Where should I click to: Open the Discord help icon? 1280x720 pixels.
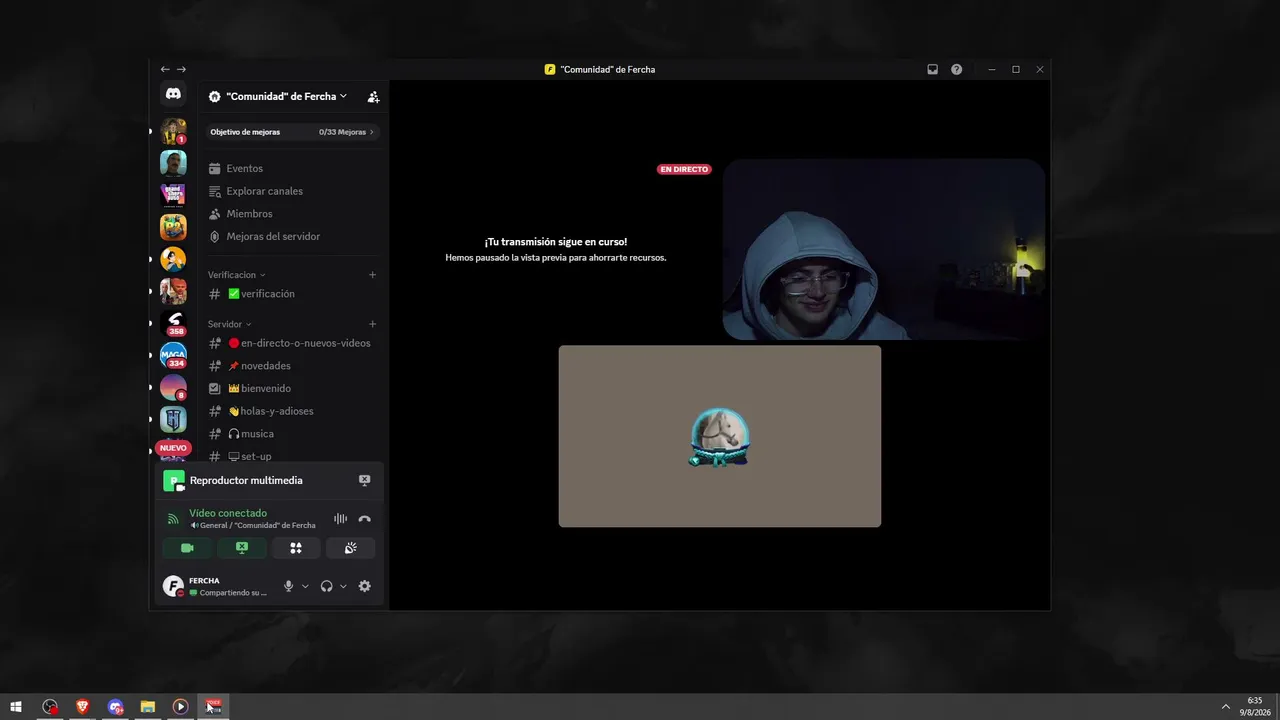957,69
